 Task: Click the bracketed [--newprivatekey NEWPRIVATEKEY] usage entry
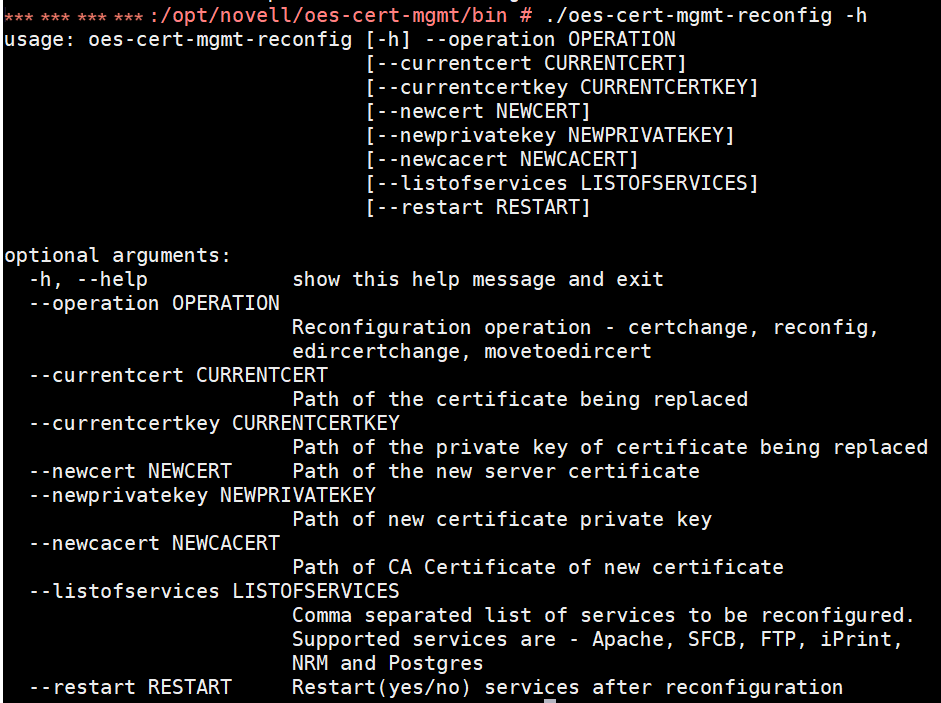point(550,135)
